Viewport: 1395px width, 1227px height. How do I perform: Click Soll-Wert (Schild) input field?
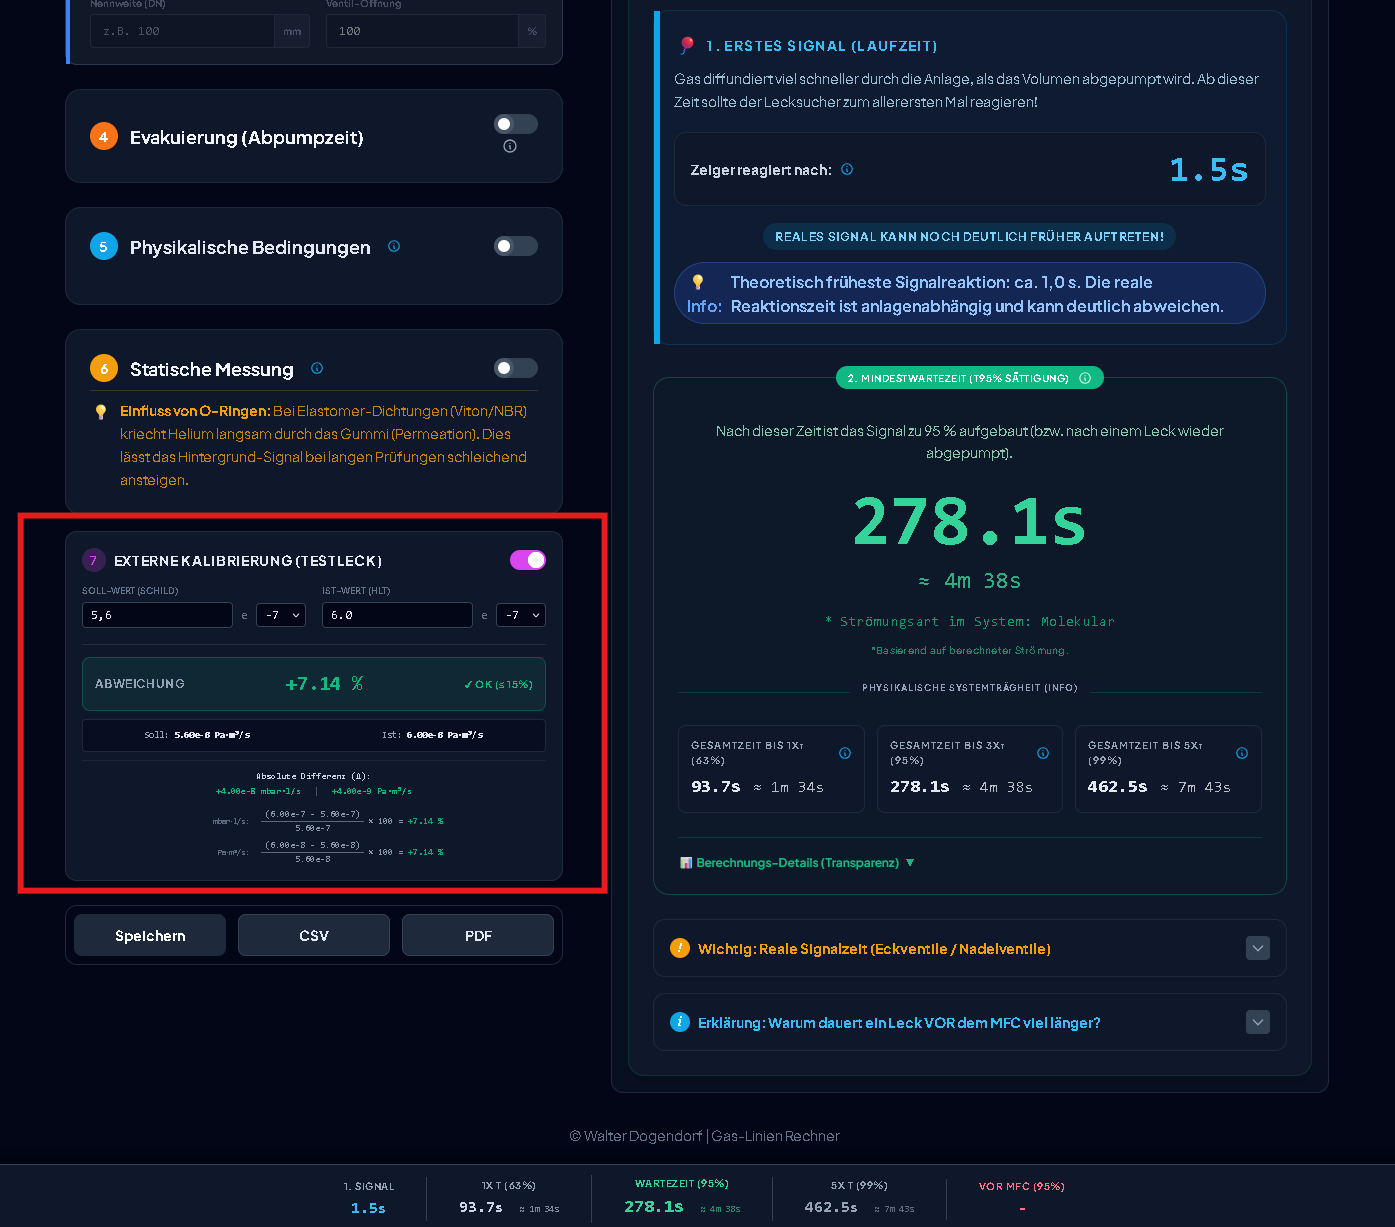157,615
